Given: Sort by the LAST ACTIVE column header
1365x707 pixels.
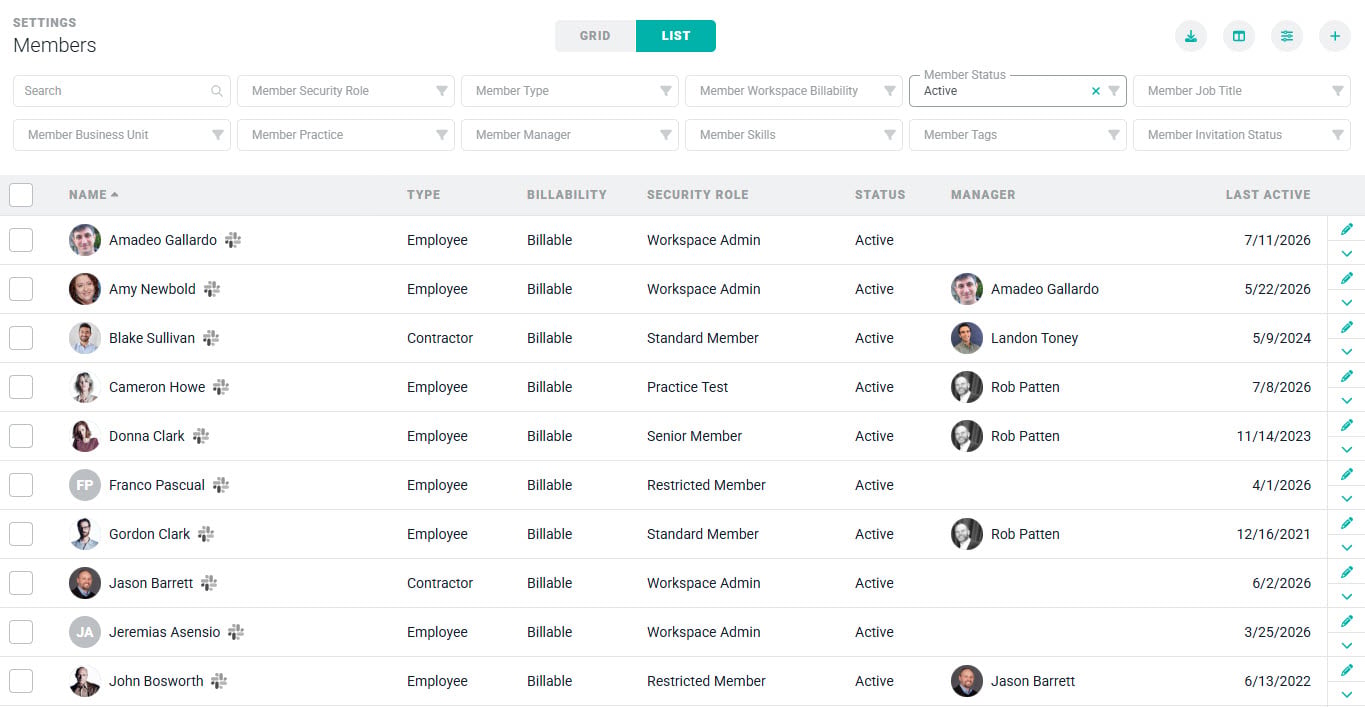Looking at the screenshot, I should 1268,195.
